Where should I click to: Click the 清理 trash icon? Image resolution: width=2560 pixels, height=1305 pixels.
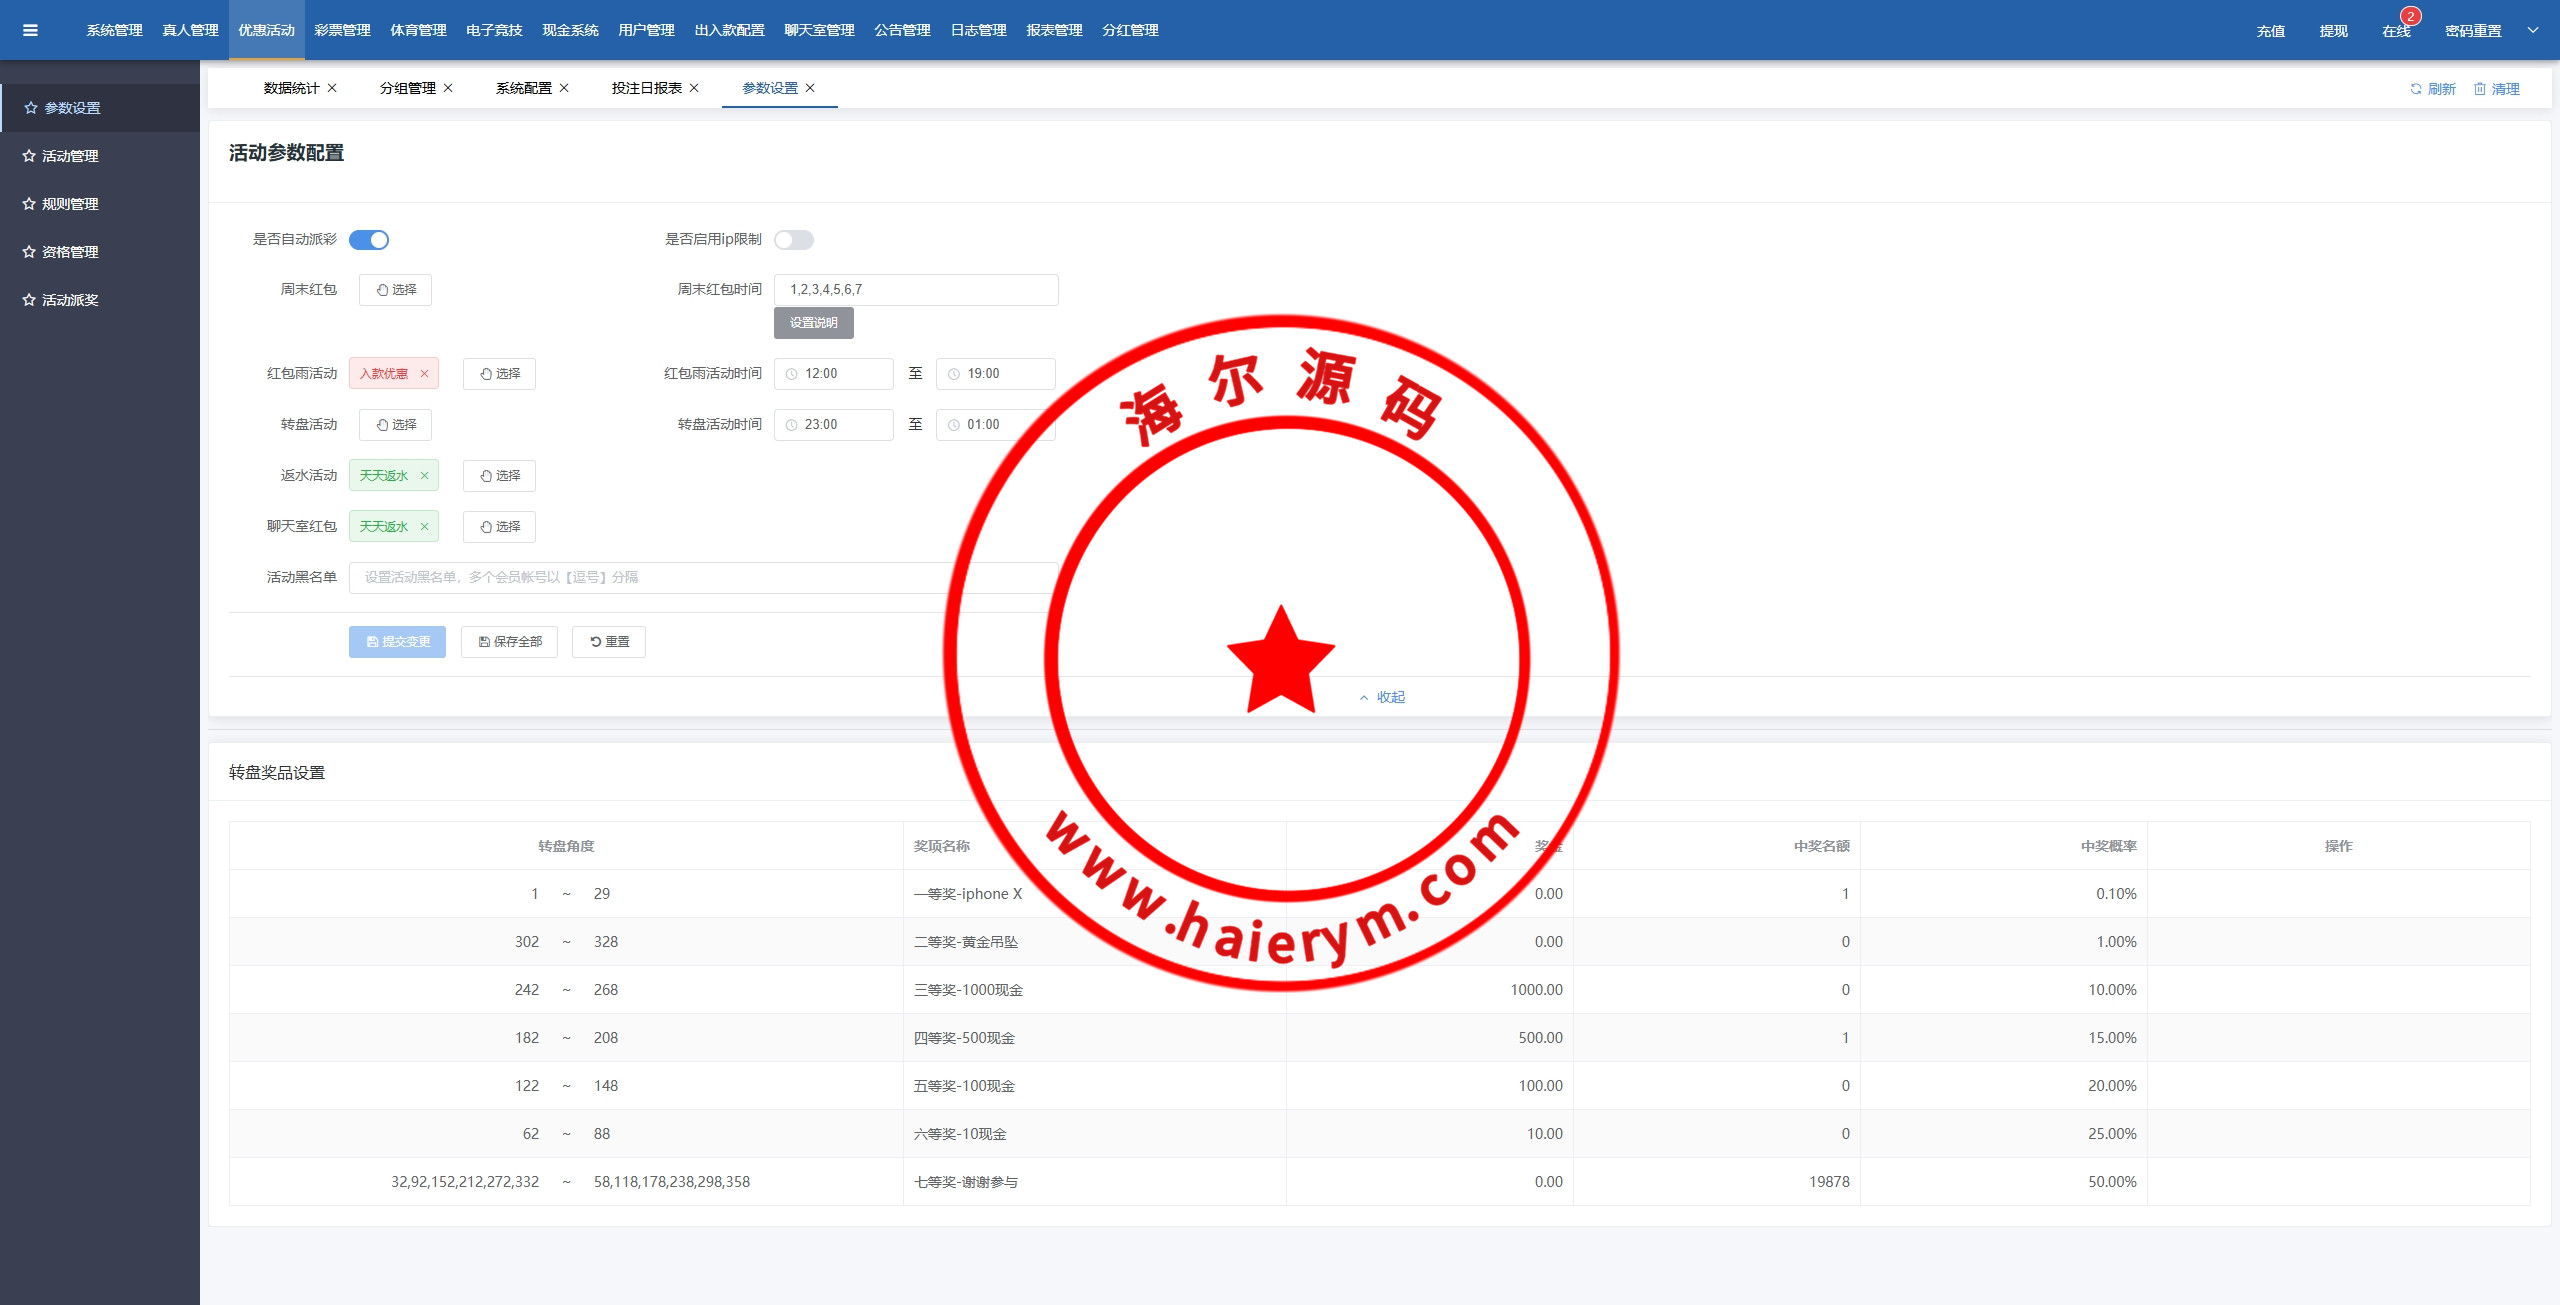pos(2479,89)
